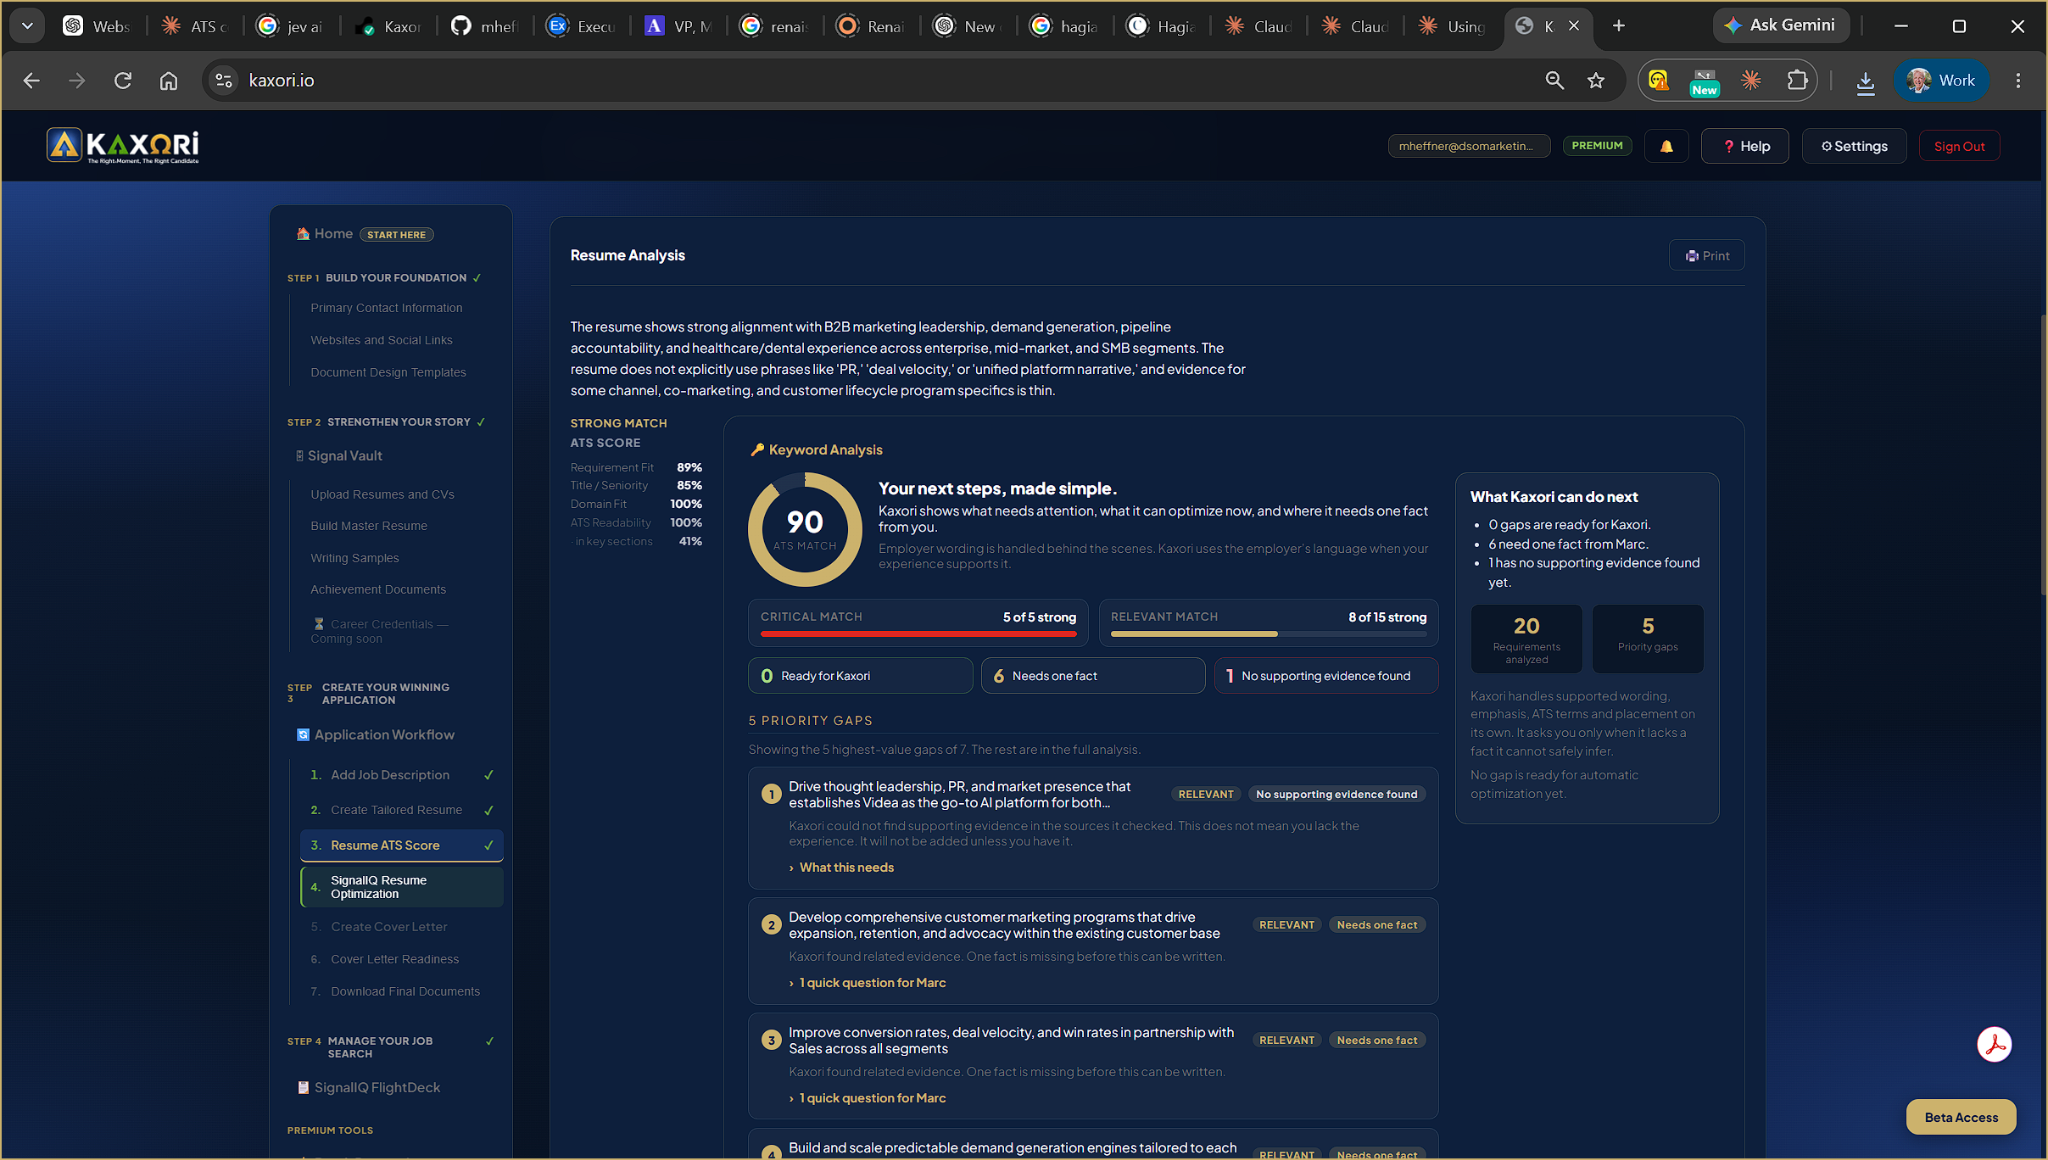Open step 6 Cover Letter Readiness

[x=401, y=959]
